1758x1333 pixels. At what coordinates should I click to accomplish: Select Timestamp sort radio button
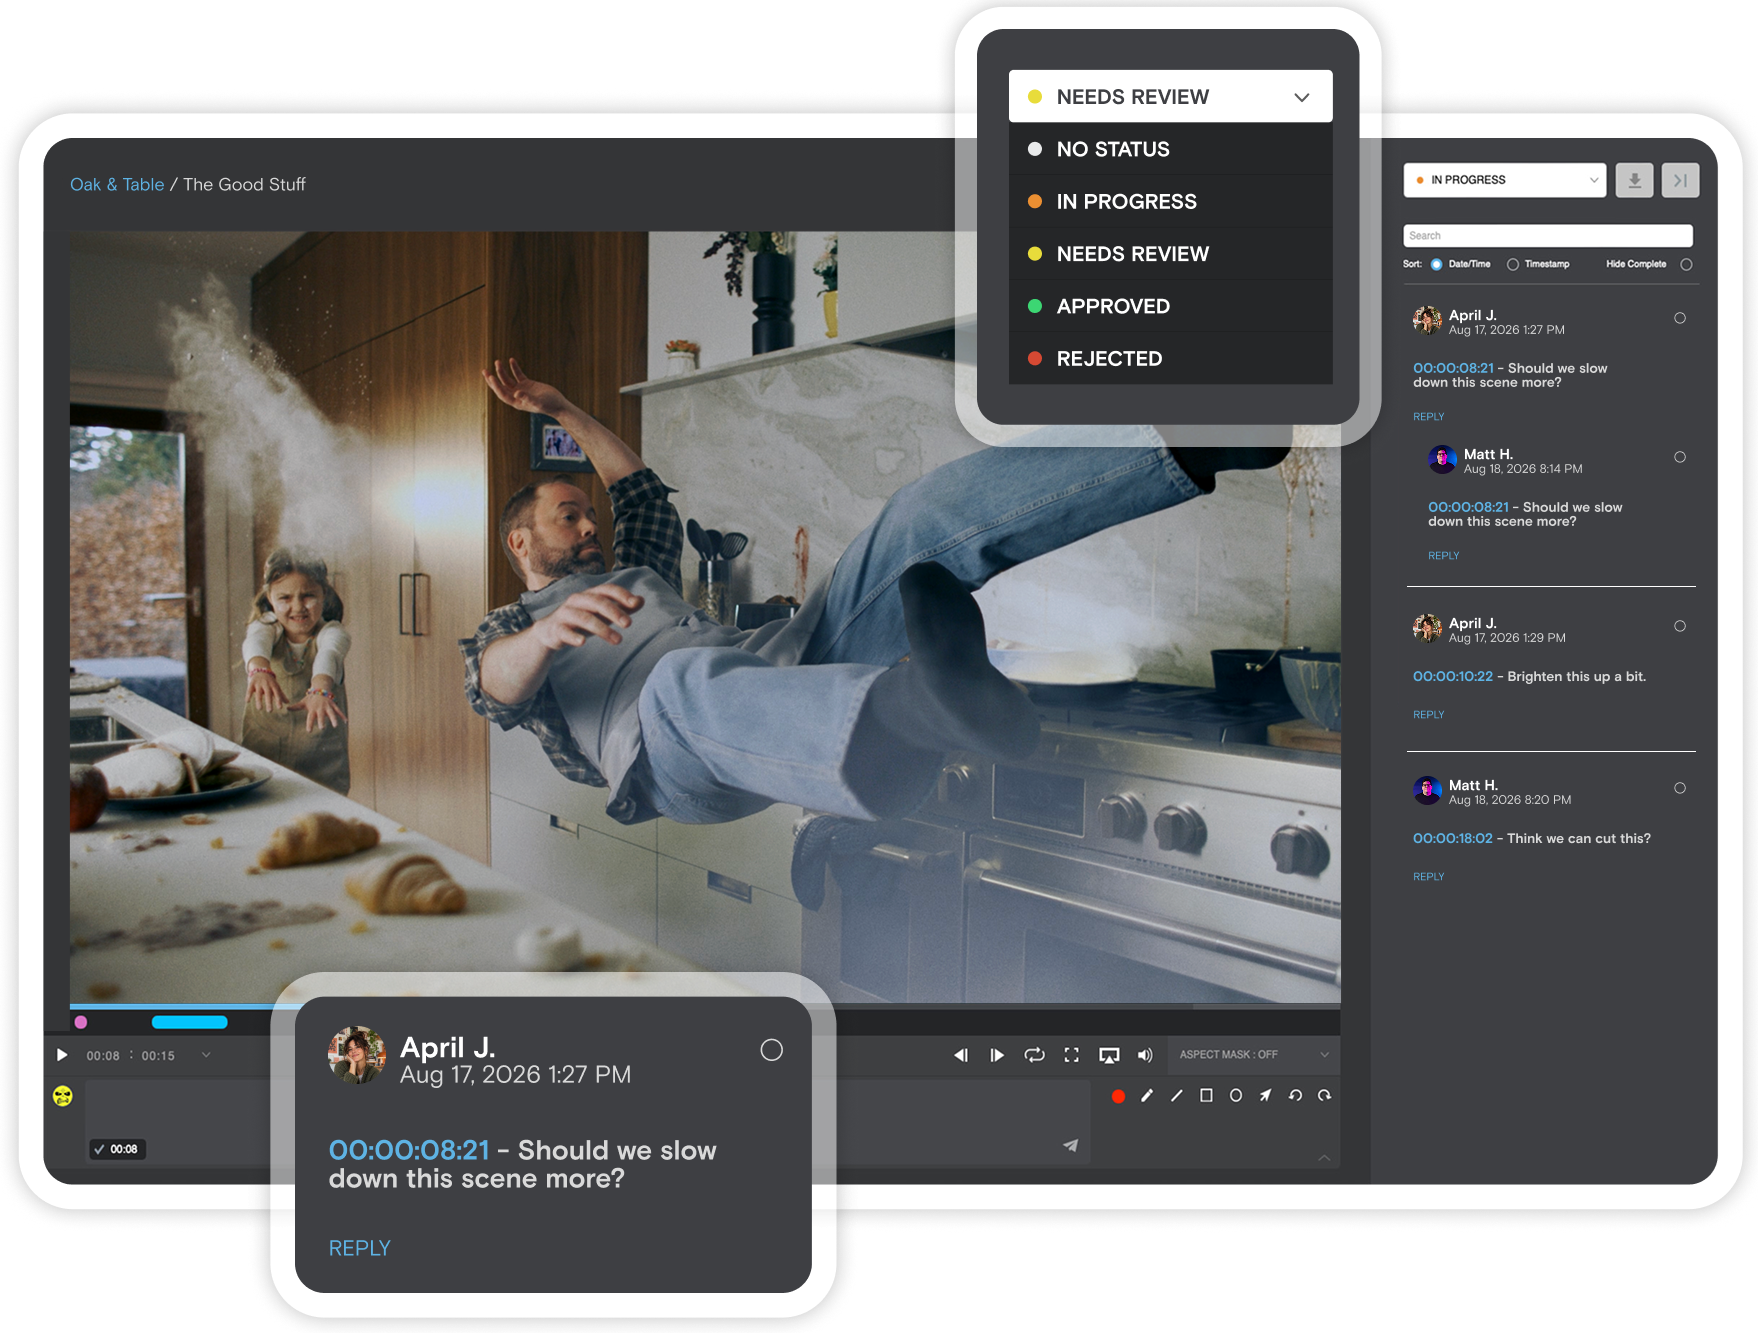point(1513,265)
